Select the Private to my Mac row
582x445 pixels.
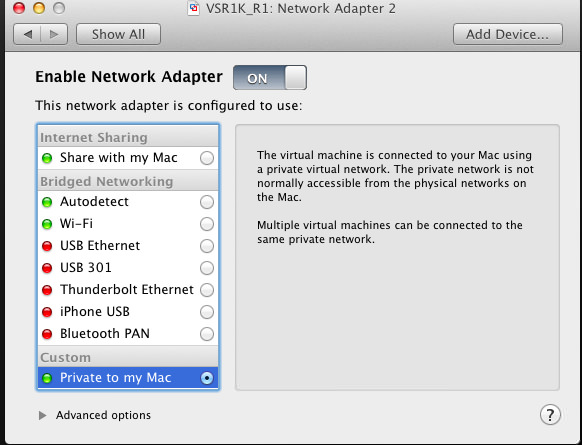128,378
